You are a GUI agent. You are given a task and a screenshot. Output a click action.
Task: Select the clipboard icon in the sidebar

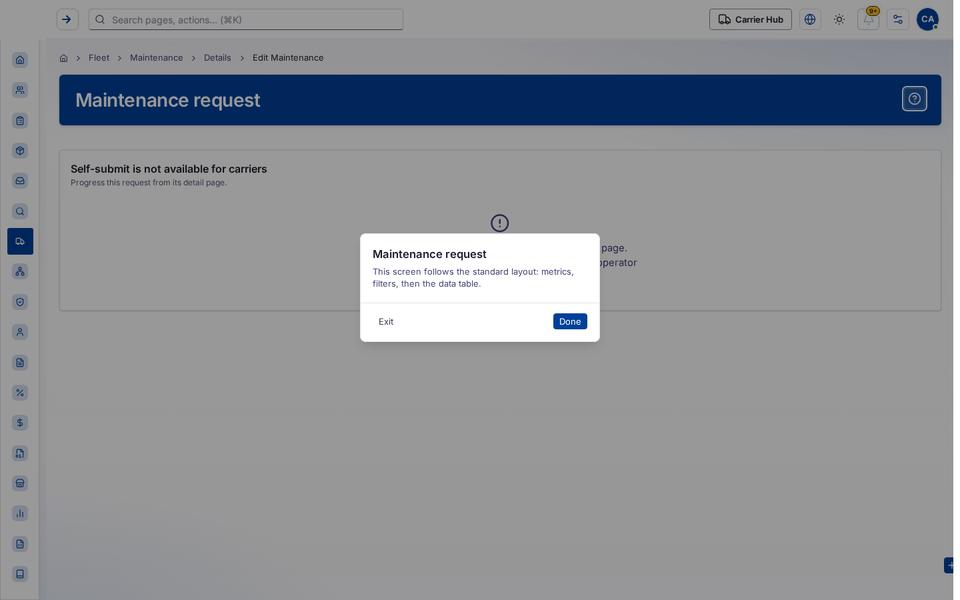(20, 121)
